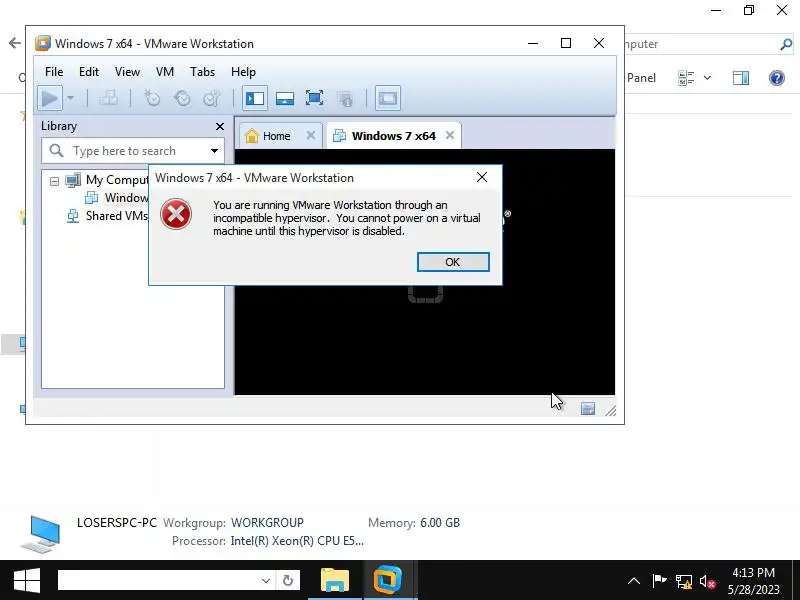Click the VMware title bar application icon
The height and width of the screenshot is (600, 800).
click(x=43, y=43)
